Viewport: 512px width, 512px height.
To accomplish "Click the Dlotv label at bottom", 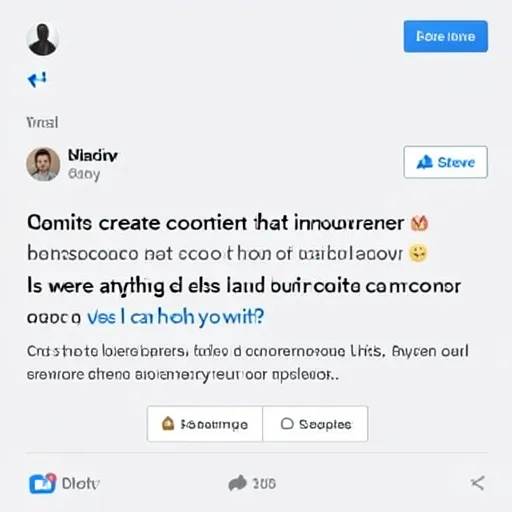I will pyautogui.click(x=81, y=483).
